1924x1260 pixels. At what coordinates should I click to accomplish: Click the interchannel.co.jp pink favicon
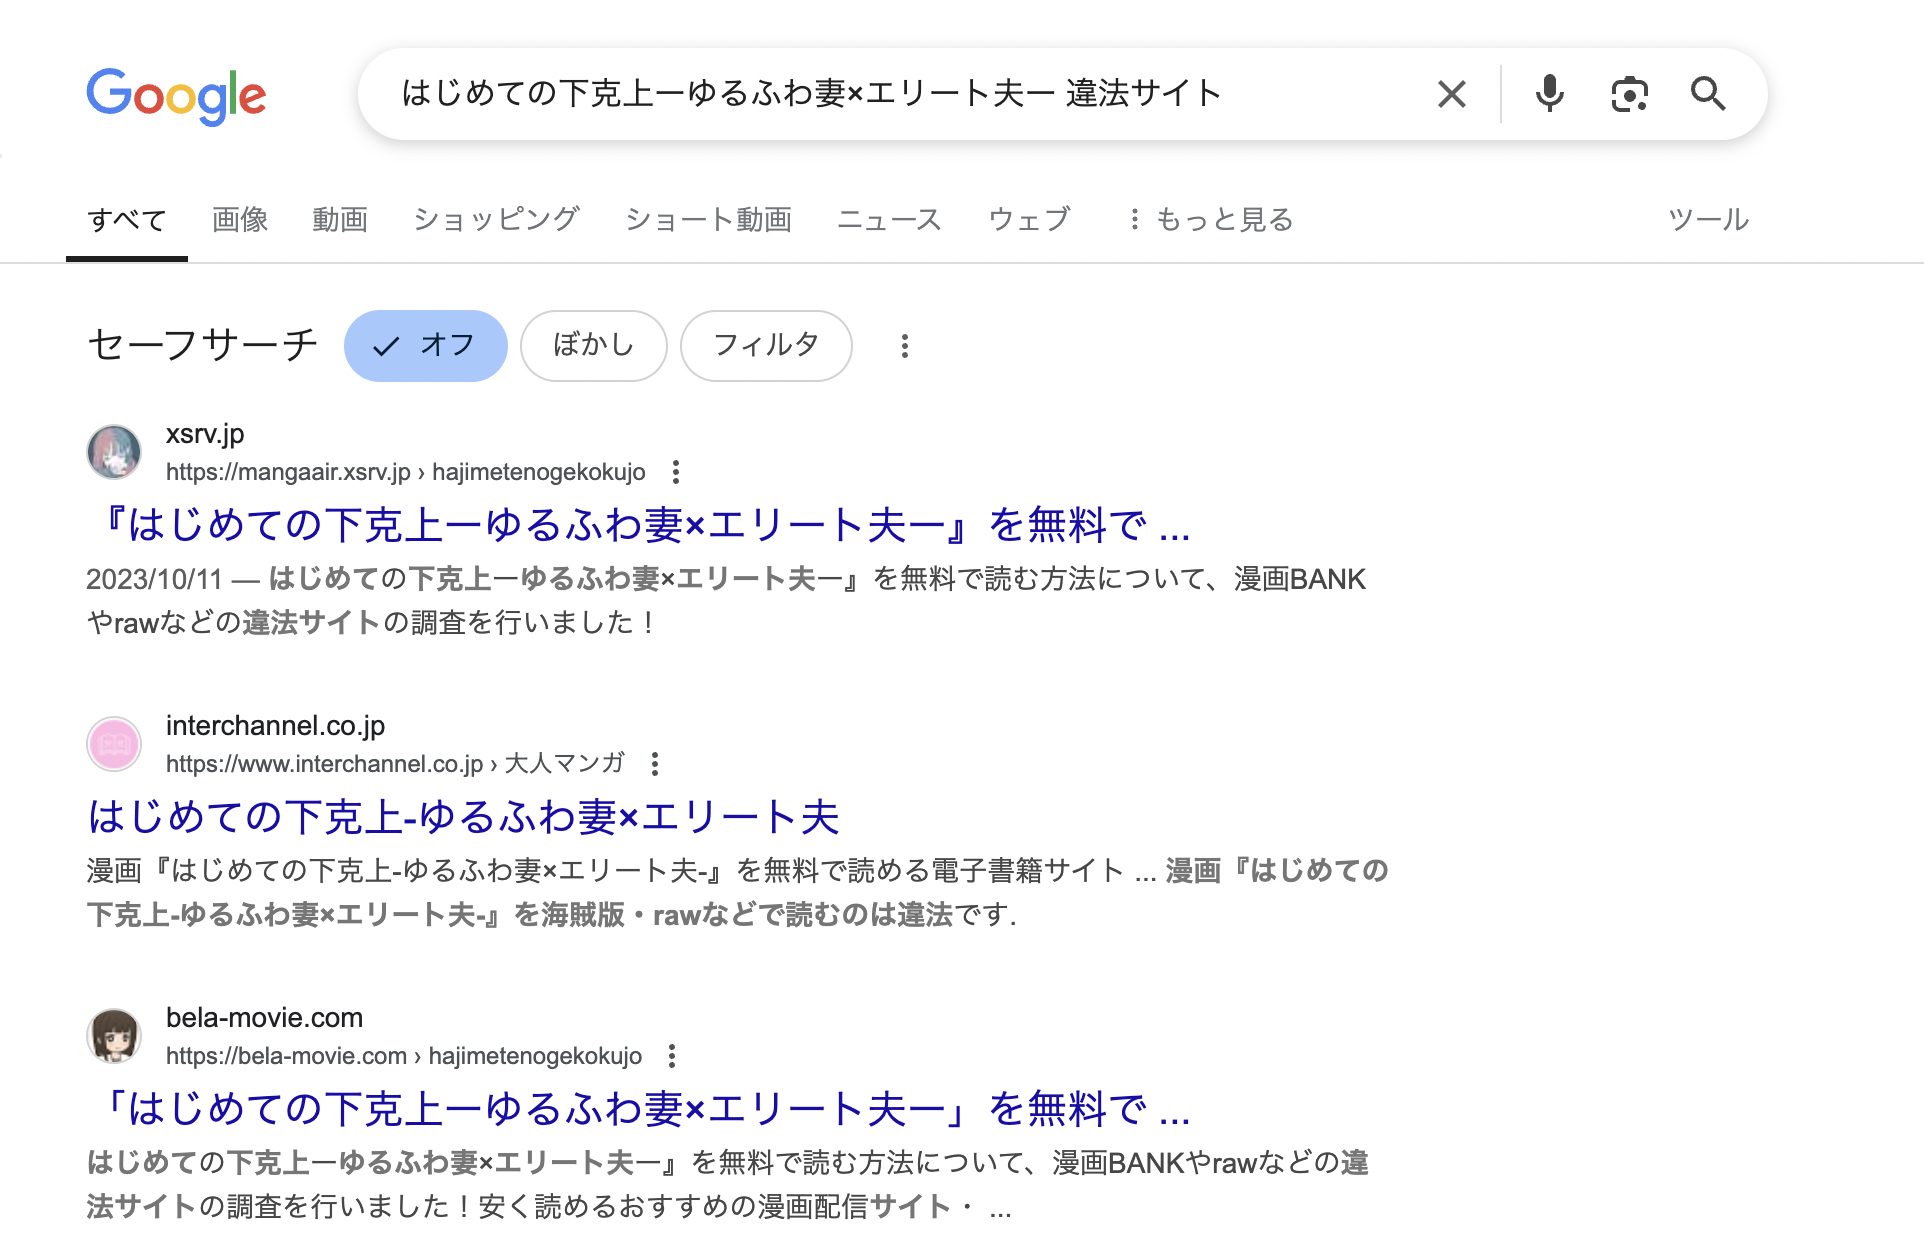point(113,744)
